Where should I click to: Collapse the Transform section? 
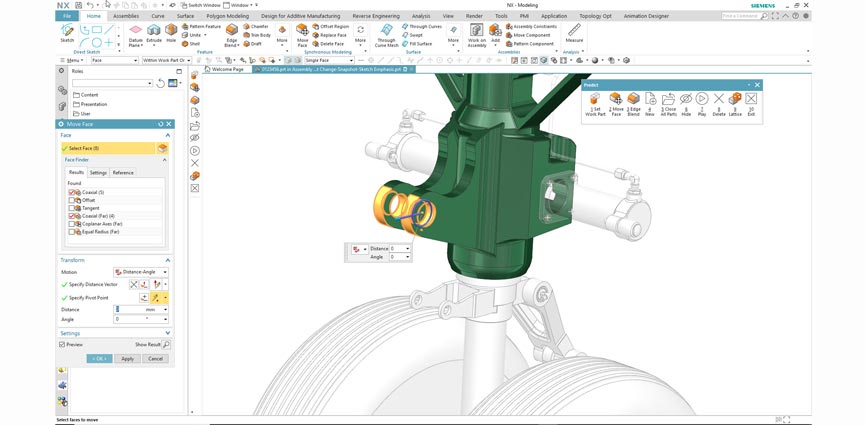click(x=167, y=260)
